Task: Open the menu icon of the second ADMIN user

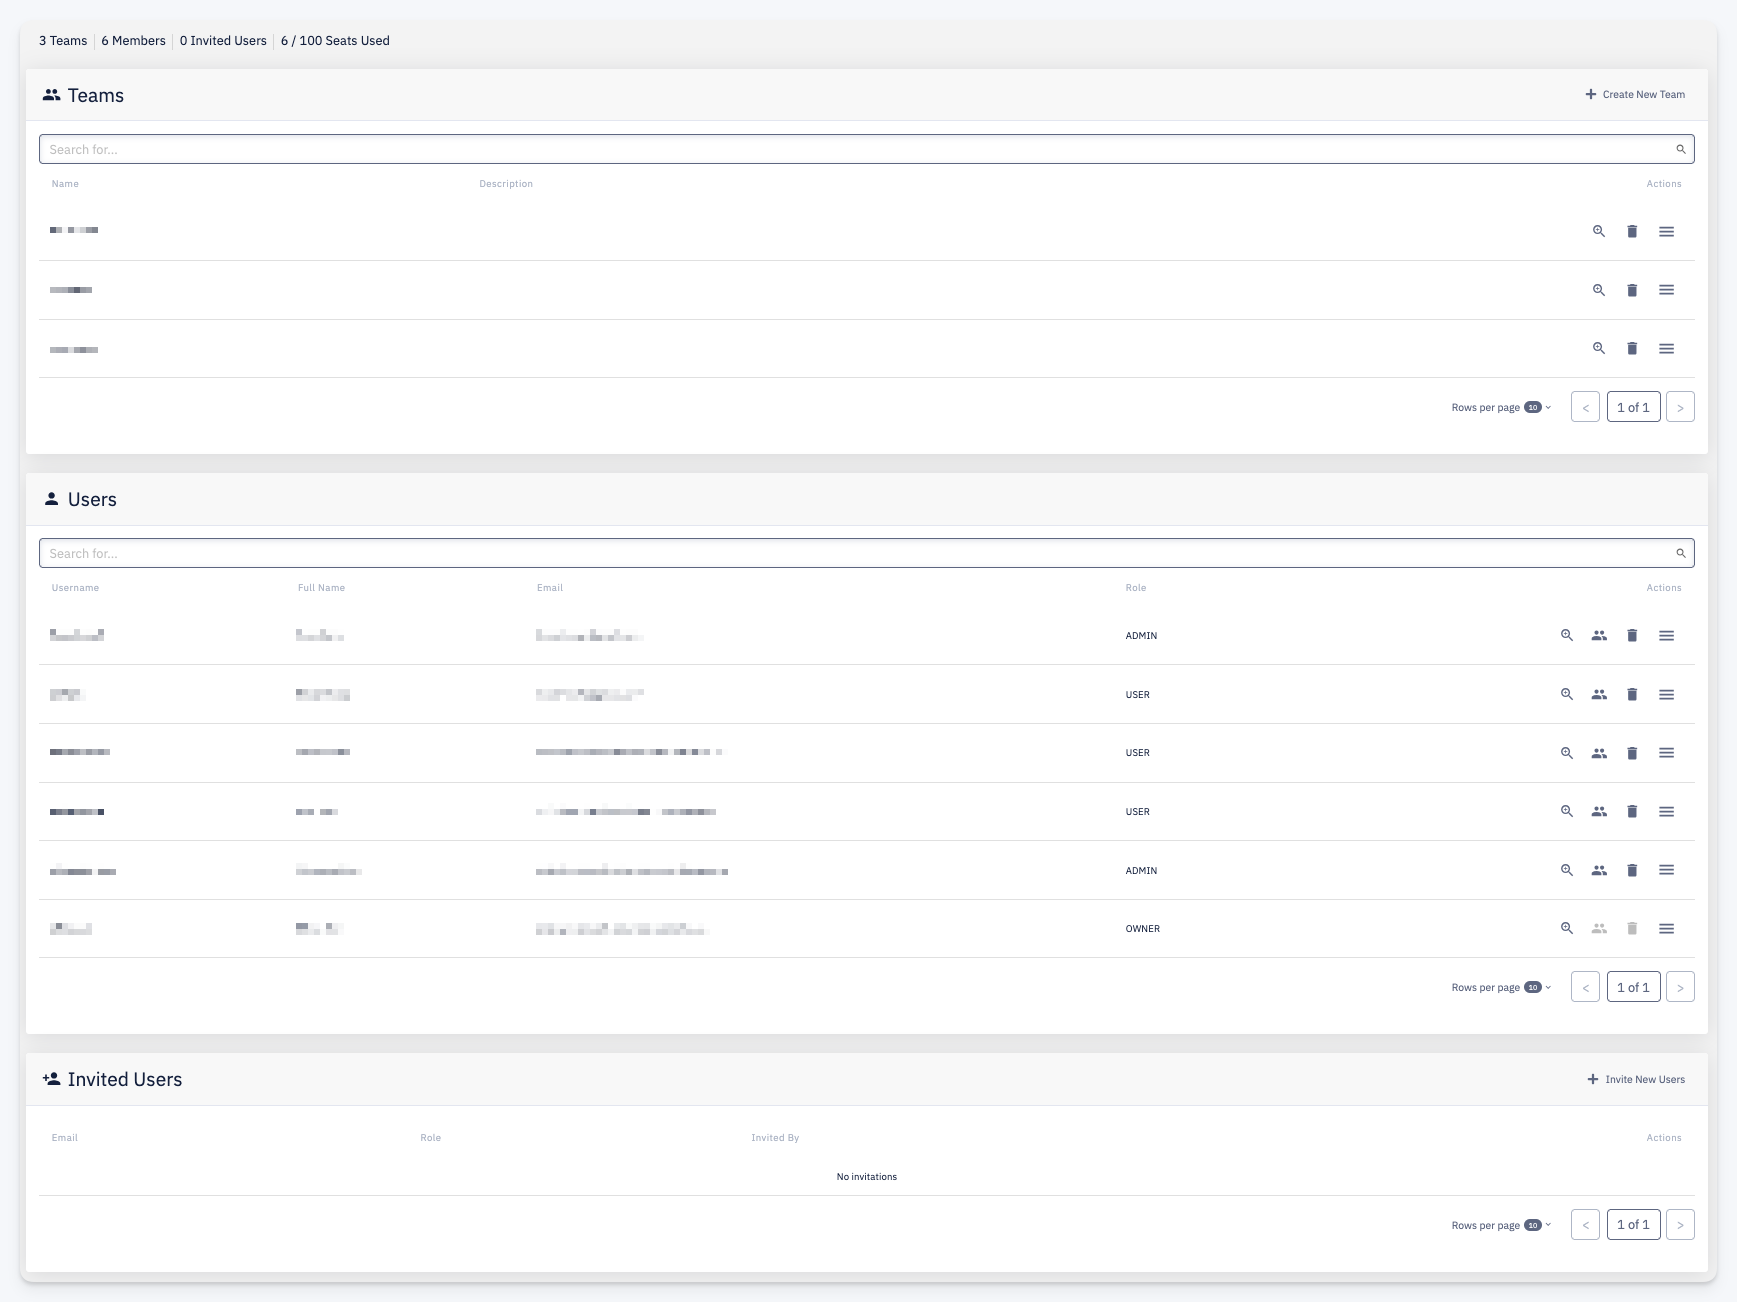Action: [x=1666, y=870]
